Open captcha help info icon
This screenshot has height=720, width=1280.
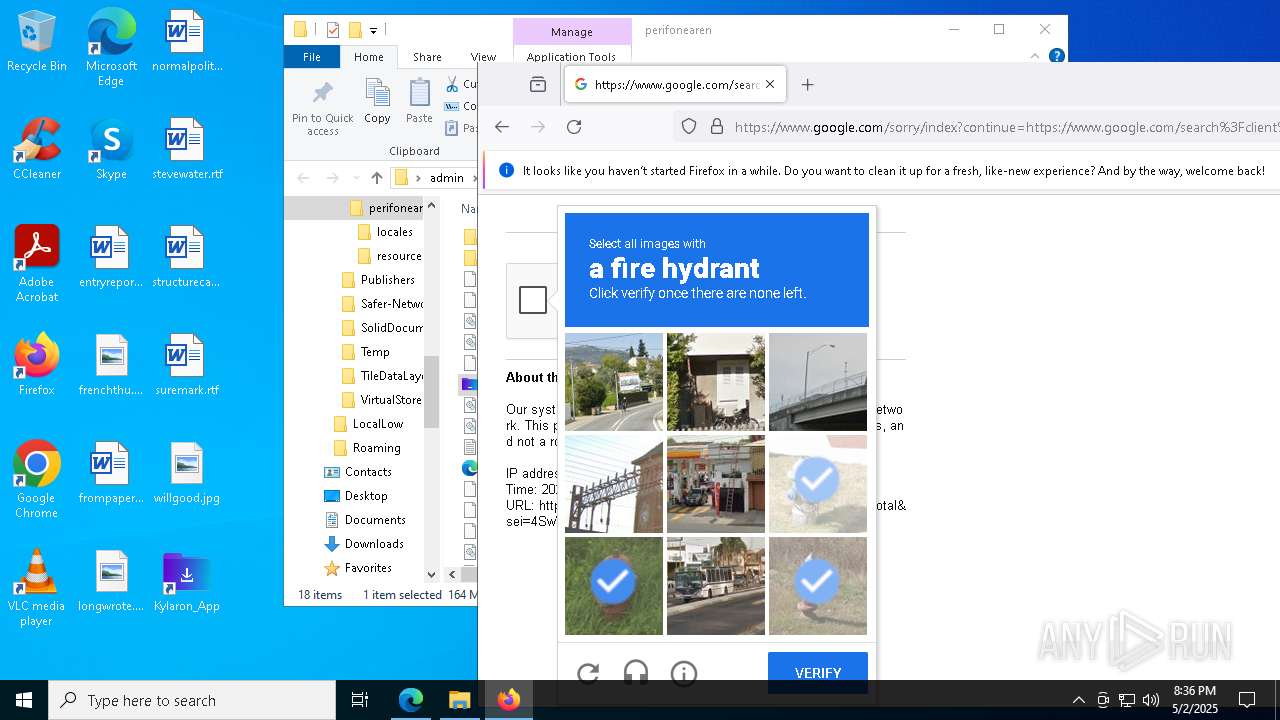[x=684, y=673]
